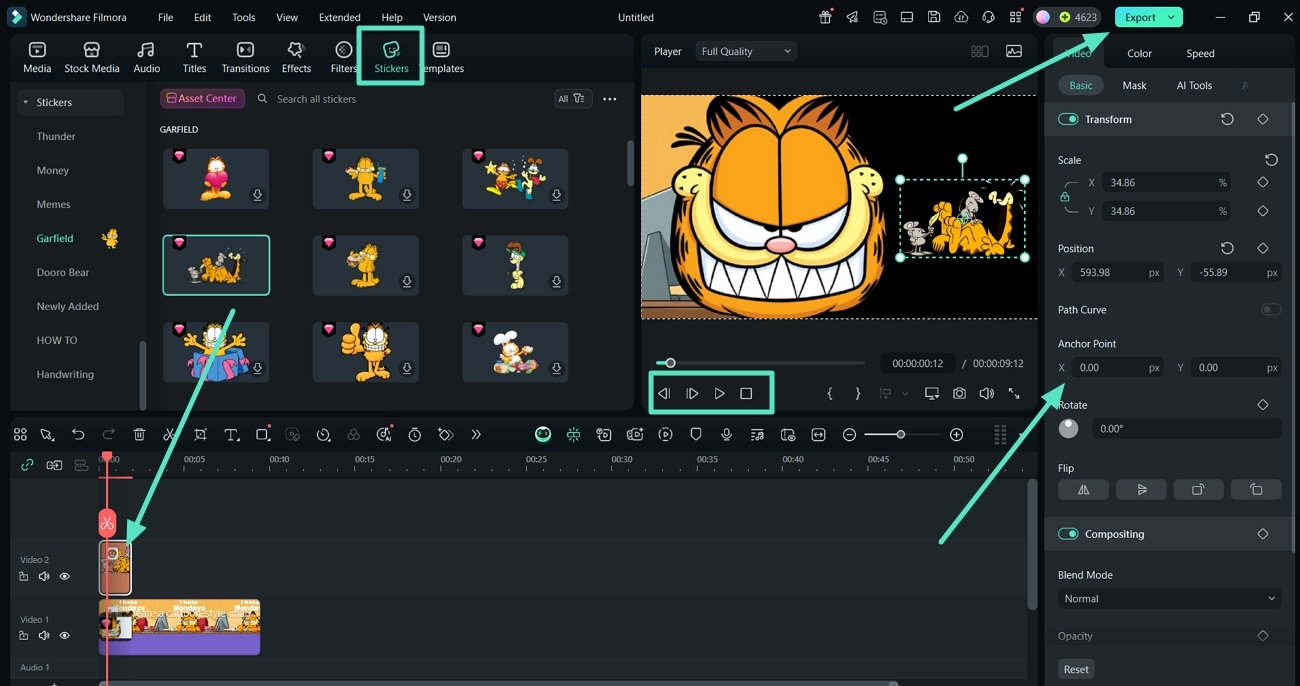Select the Memes sticker category
Viewport: 1300px width, 686px height.
54,204
